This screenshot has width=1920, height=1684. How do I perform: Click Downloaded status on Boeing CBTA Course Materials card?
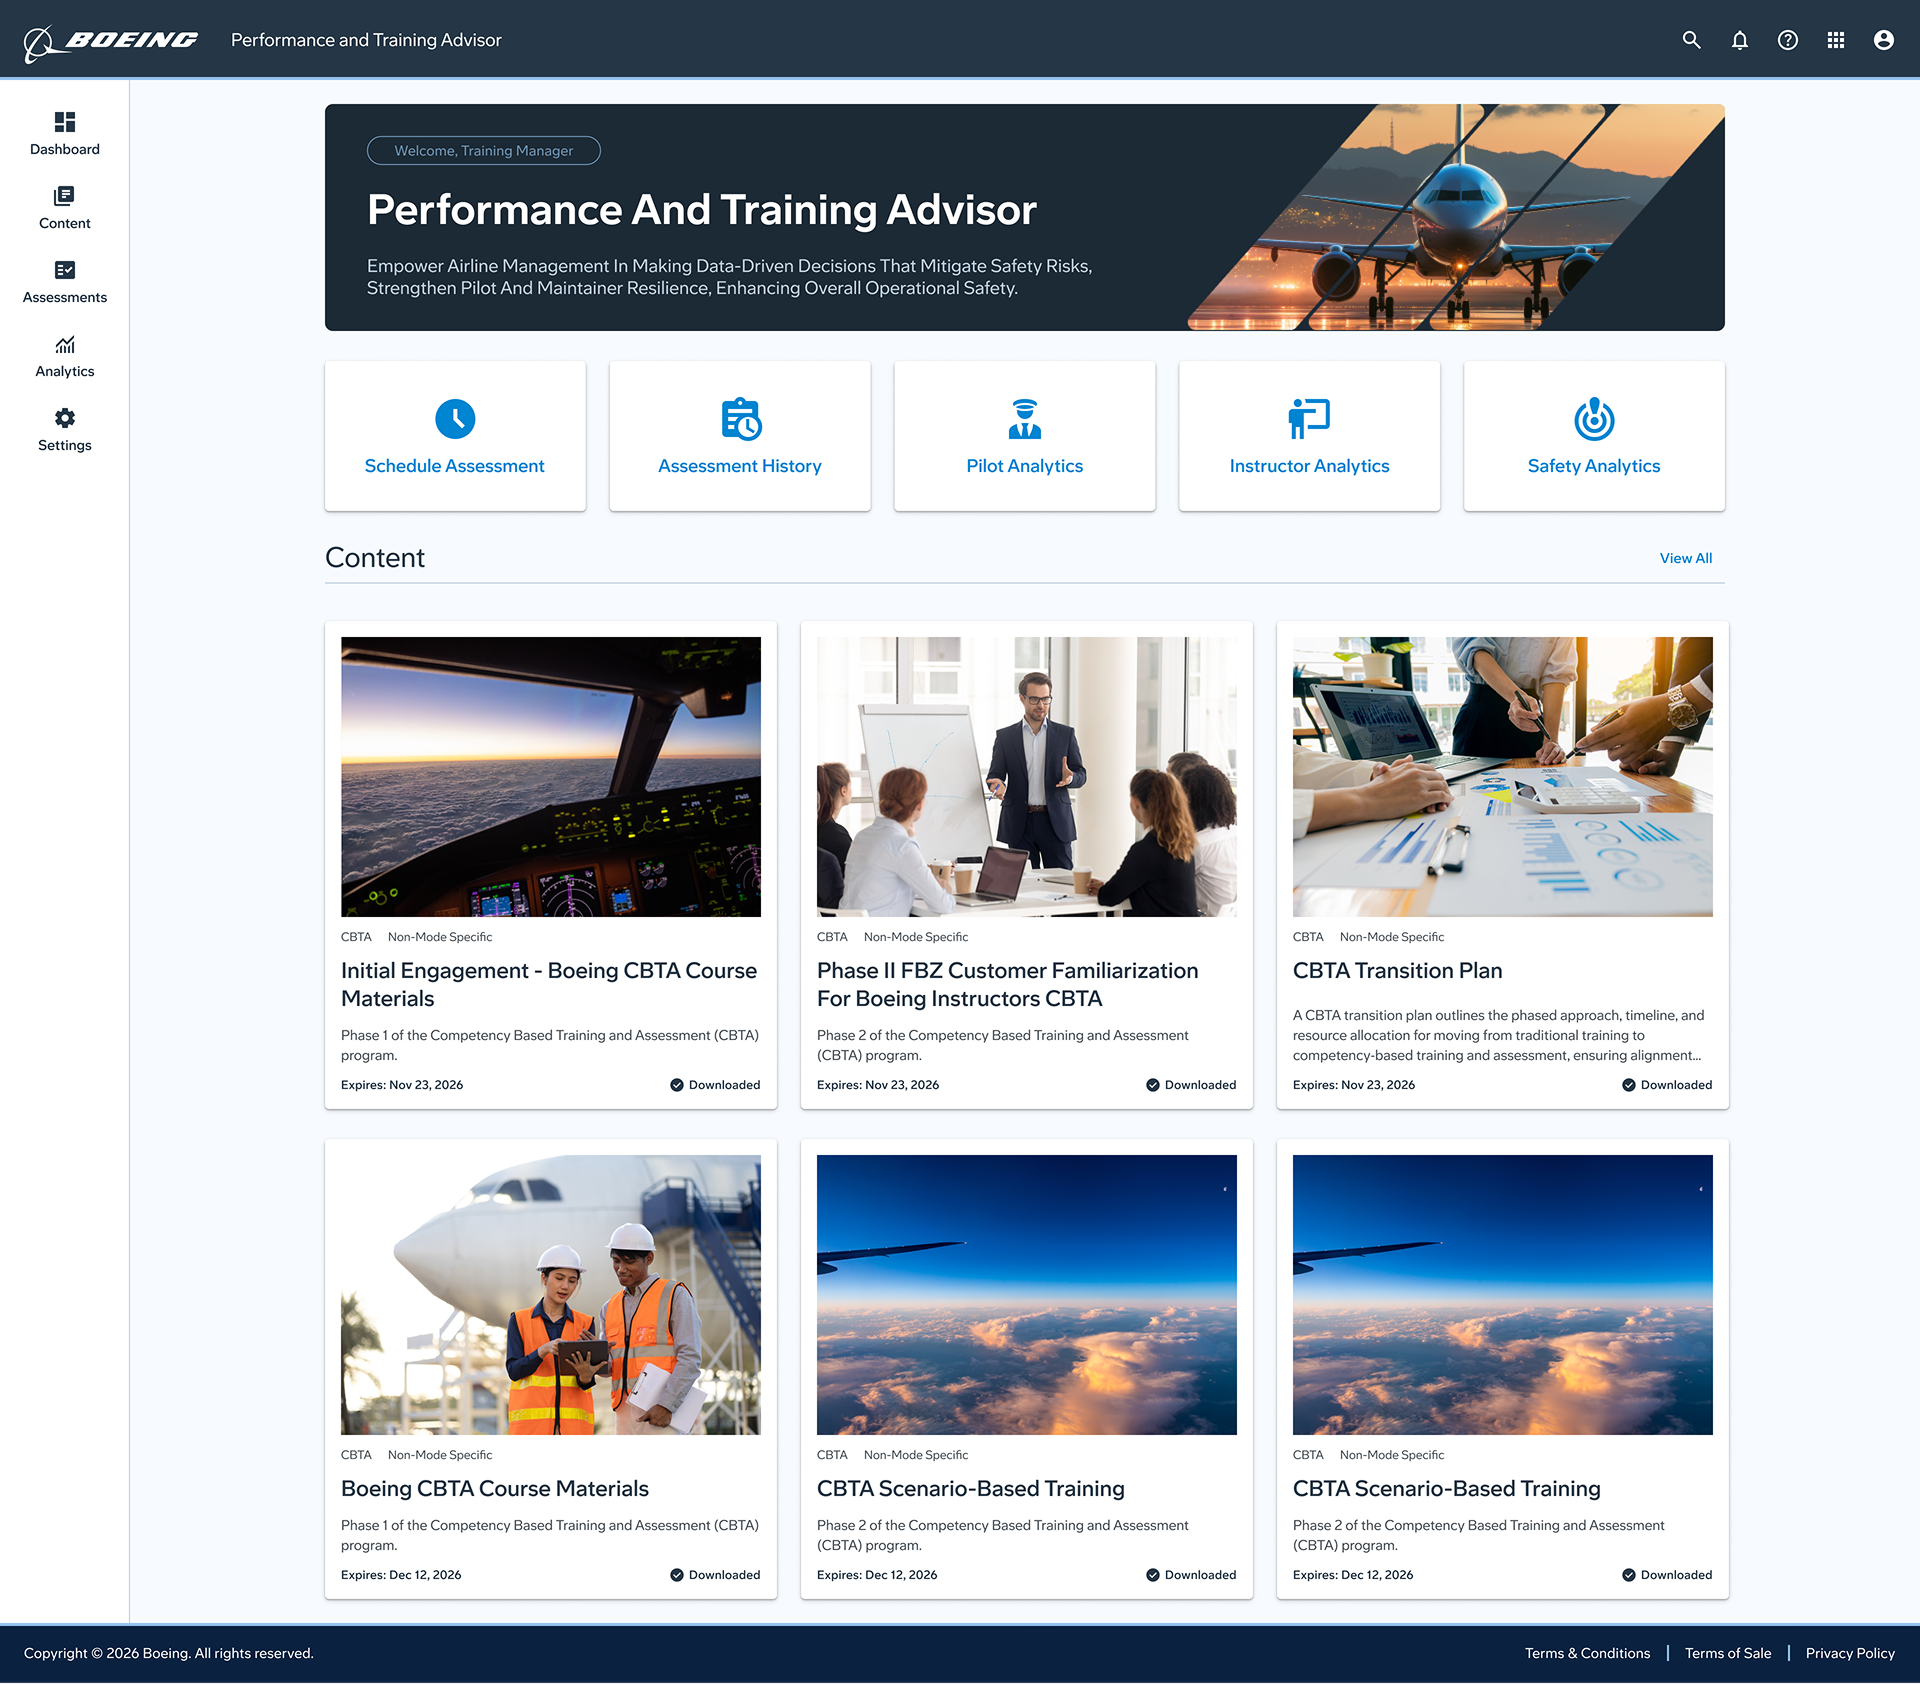(715, 1575)
